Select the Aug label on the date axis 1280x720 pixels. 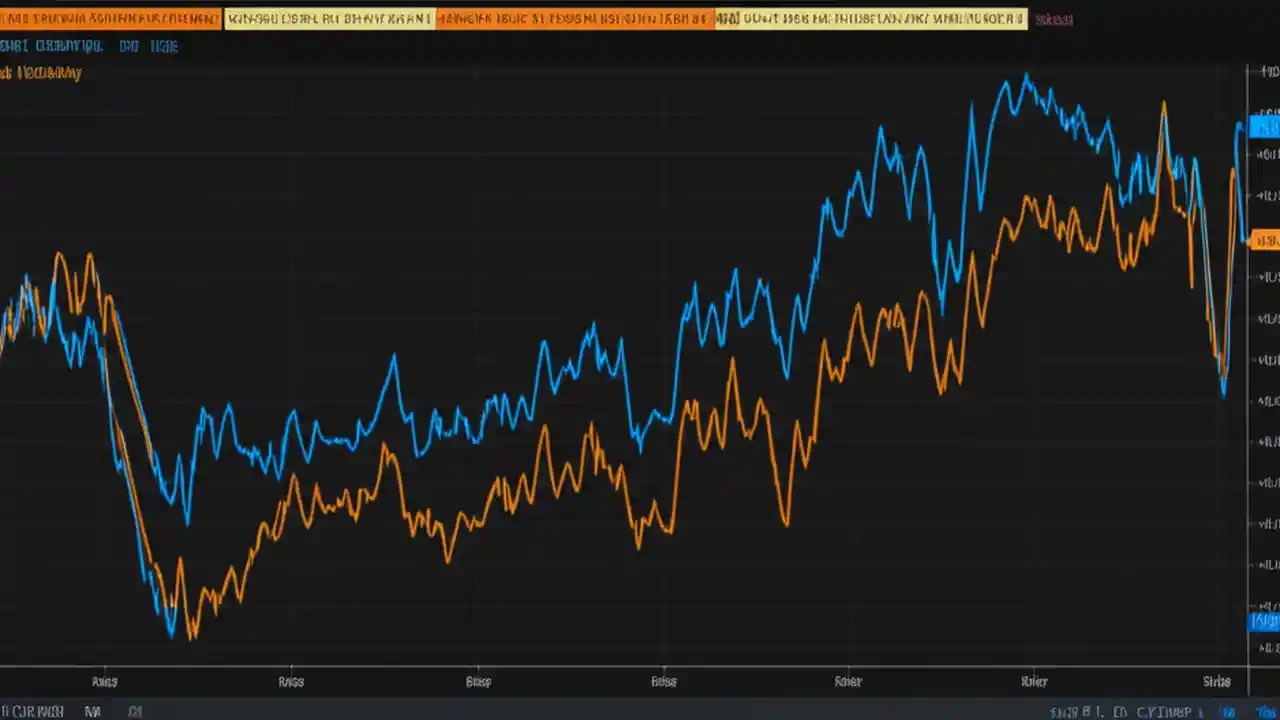105,681
